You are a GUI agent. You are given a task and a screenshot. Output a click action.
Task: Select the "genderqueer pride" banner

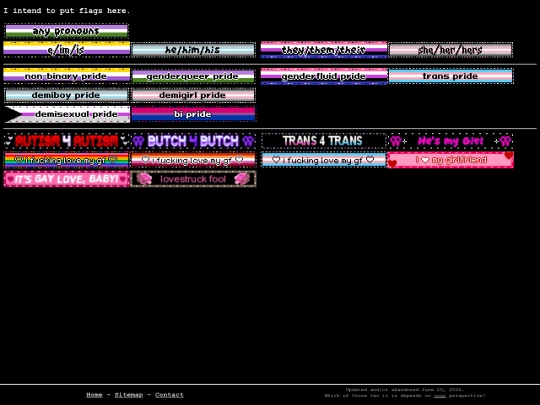pyautogui.click(x=193, y=76)
